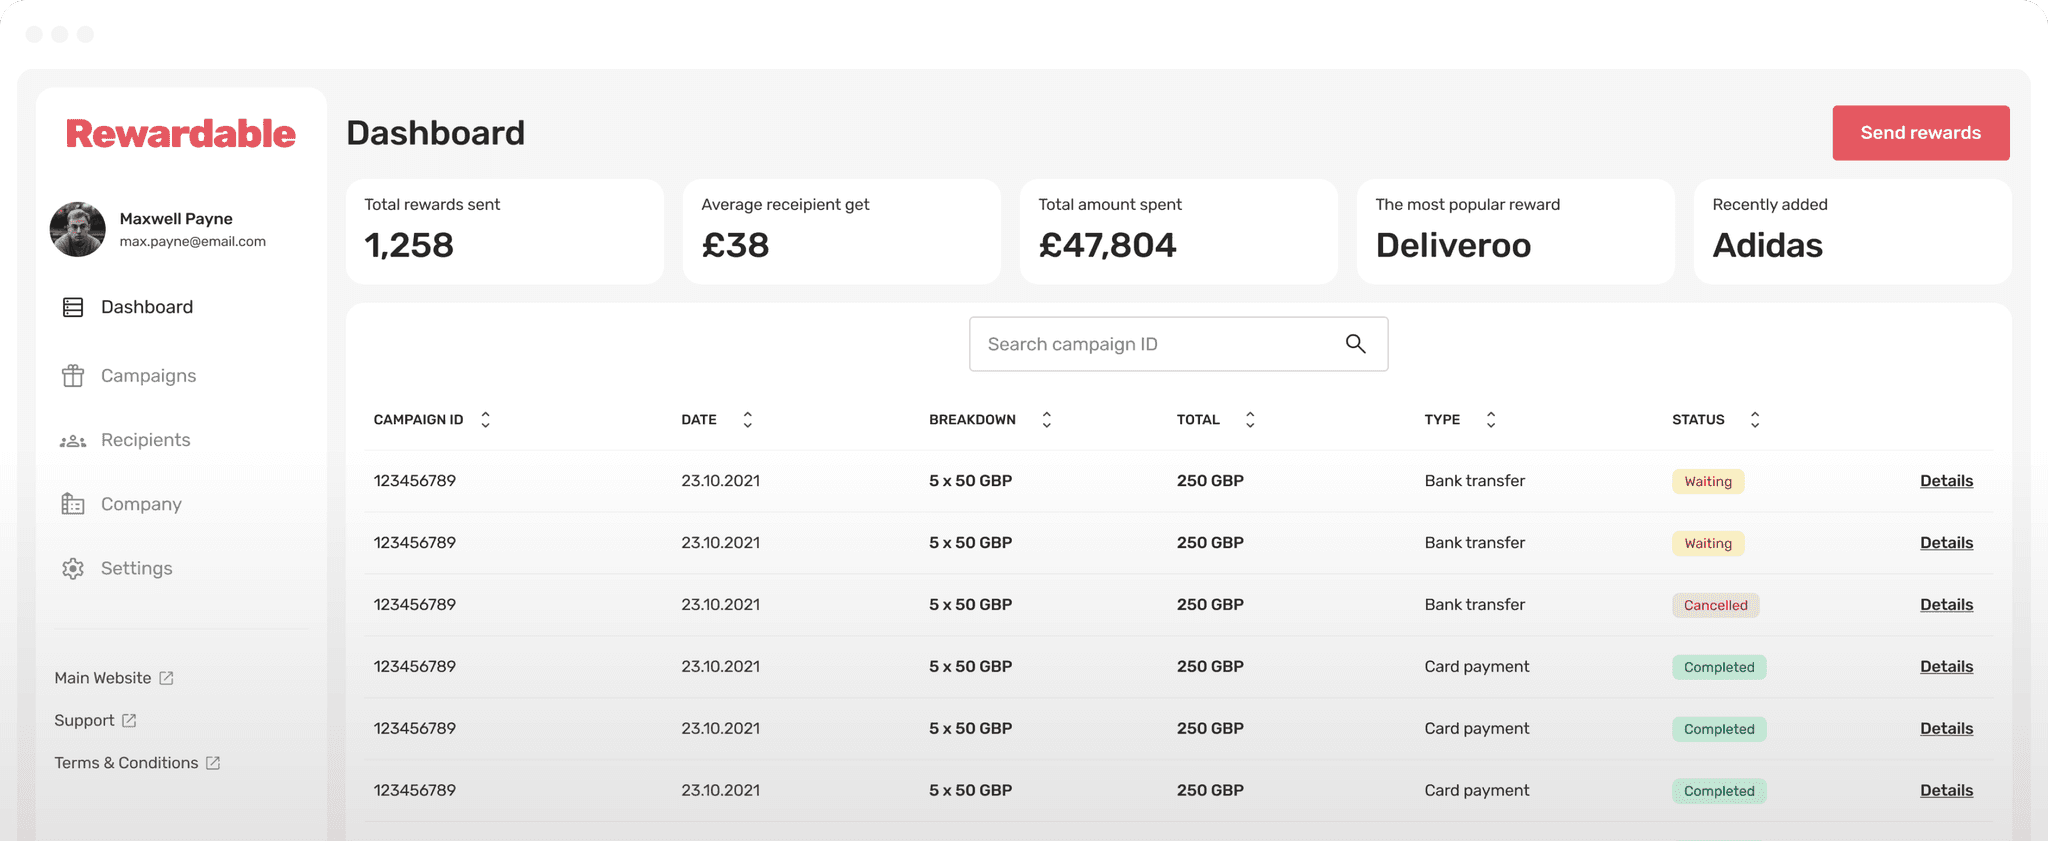The image size is (2048, 841).
Task: Go to the Recipients section
Action: pos(145,440)
